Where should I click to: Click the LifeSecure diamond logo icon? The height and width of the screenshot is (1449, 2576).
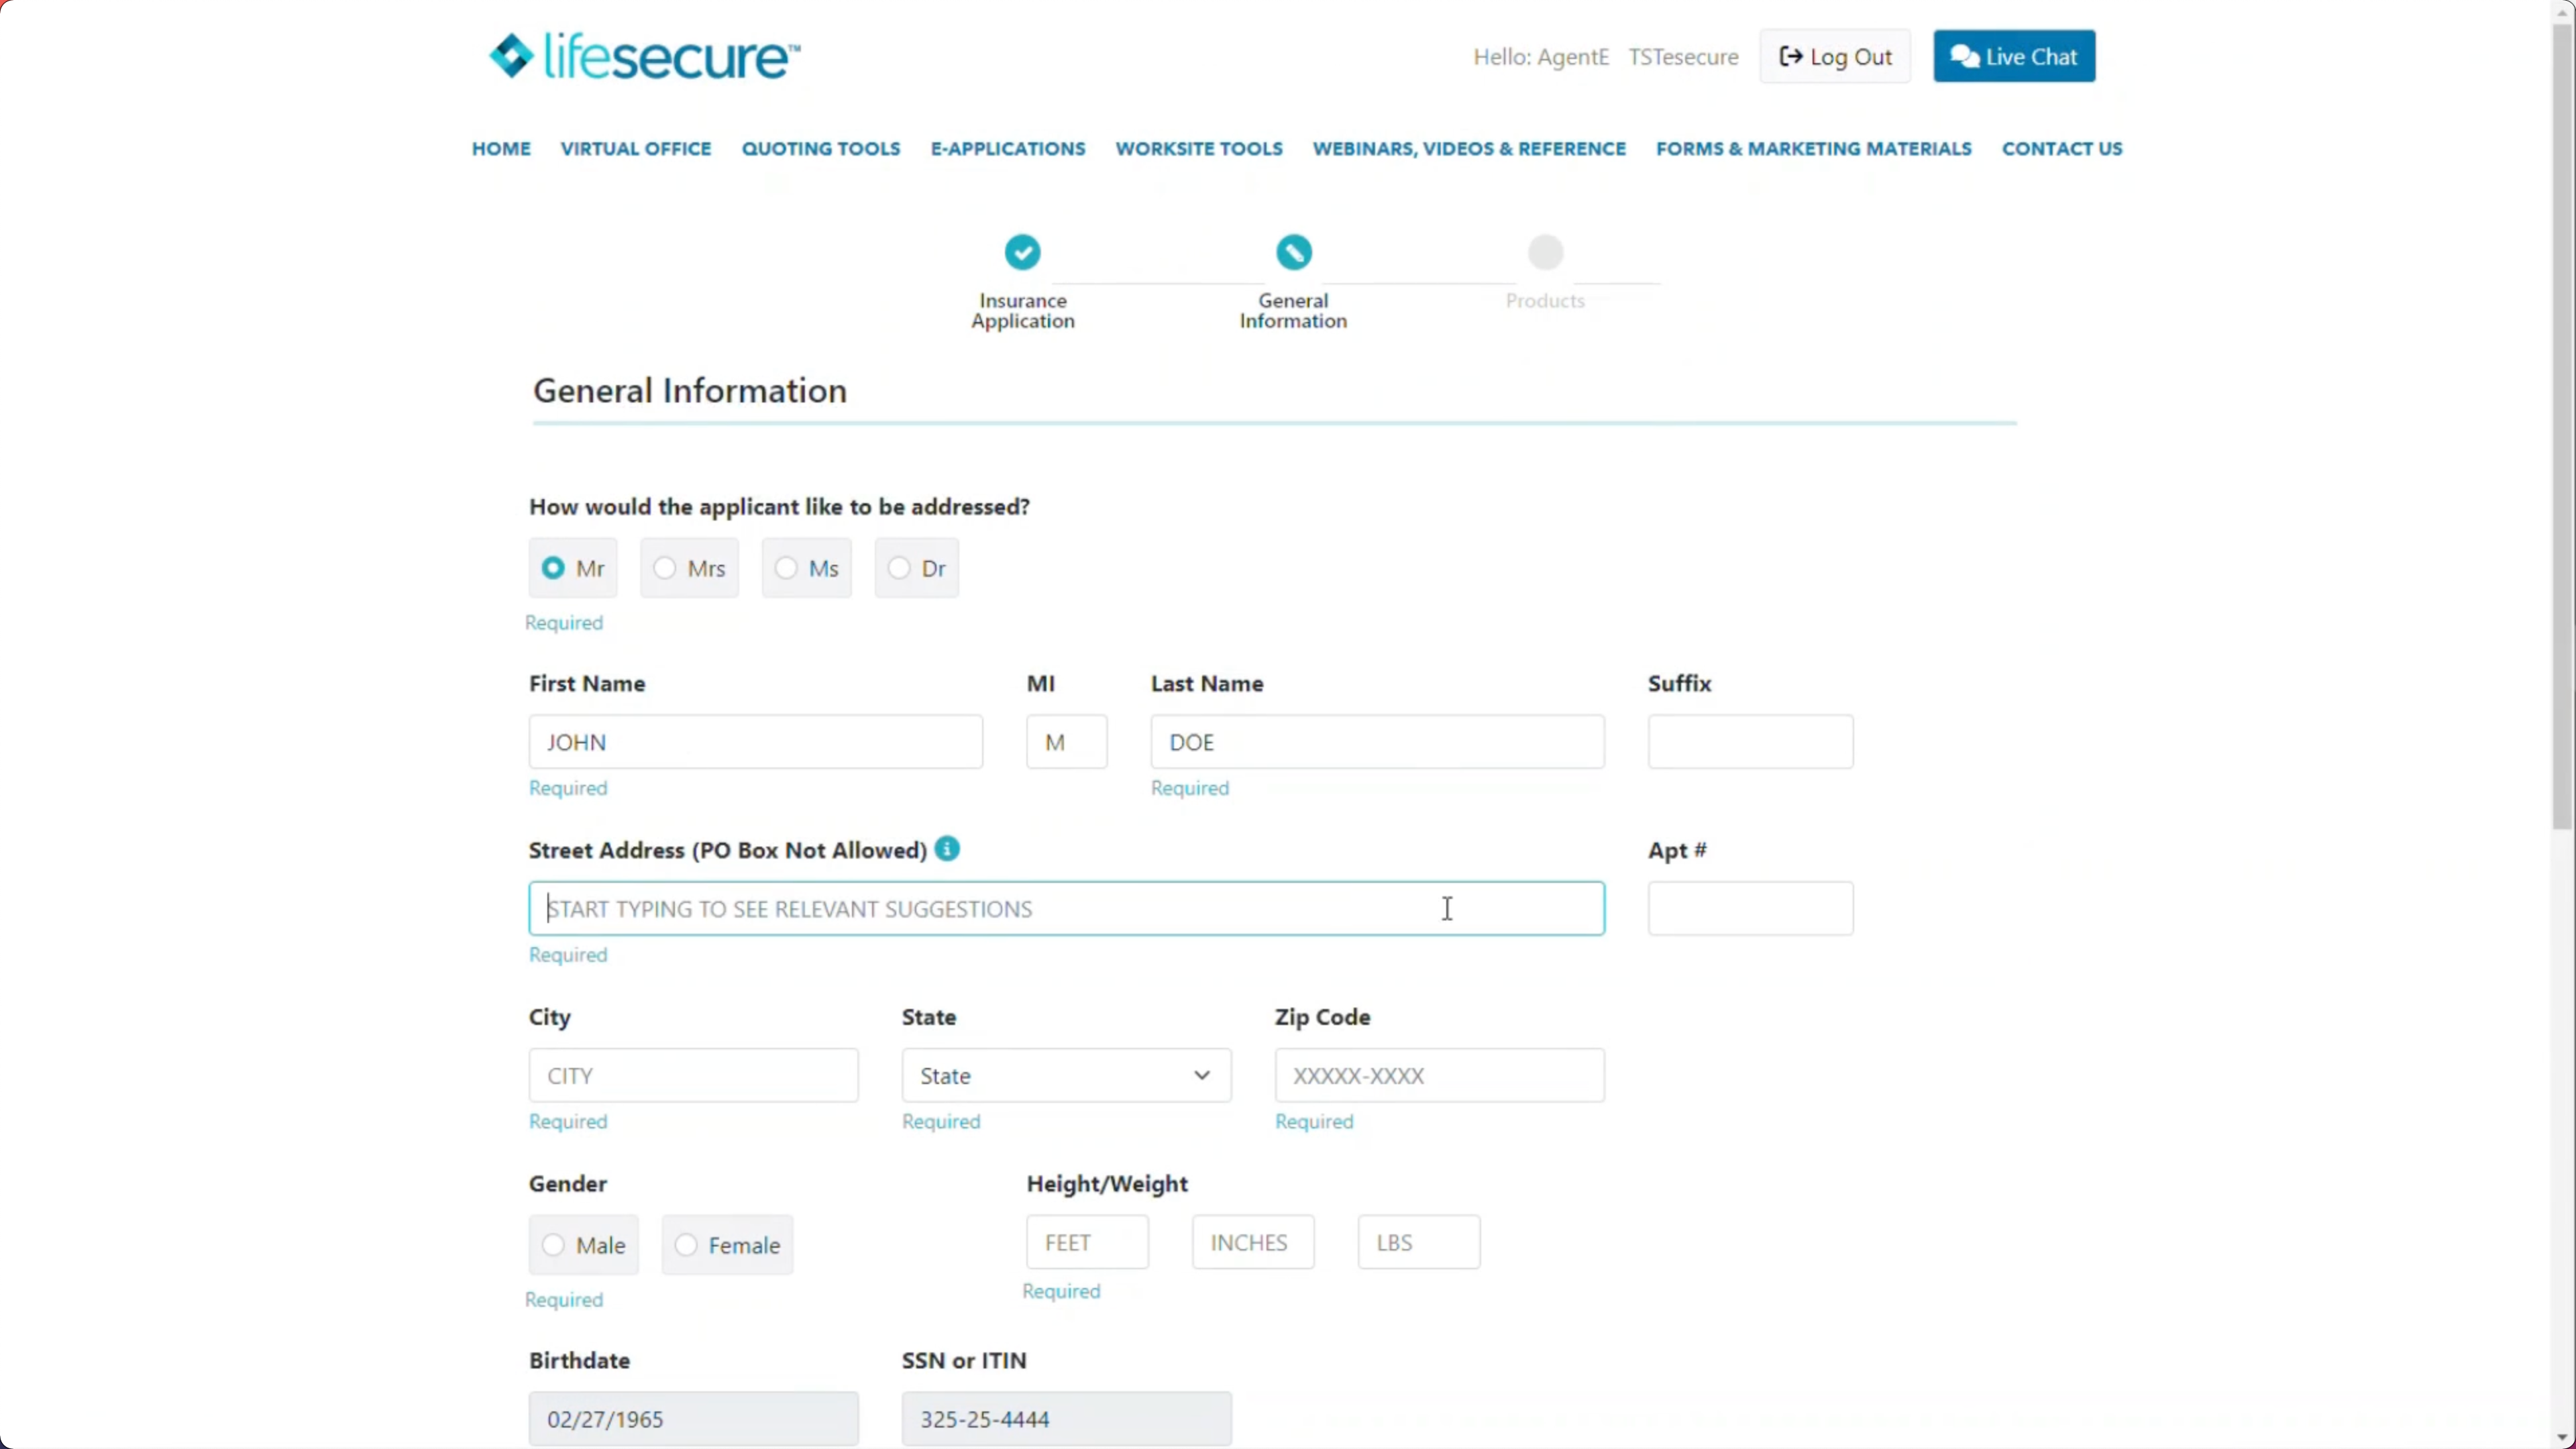512,55
